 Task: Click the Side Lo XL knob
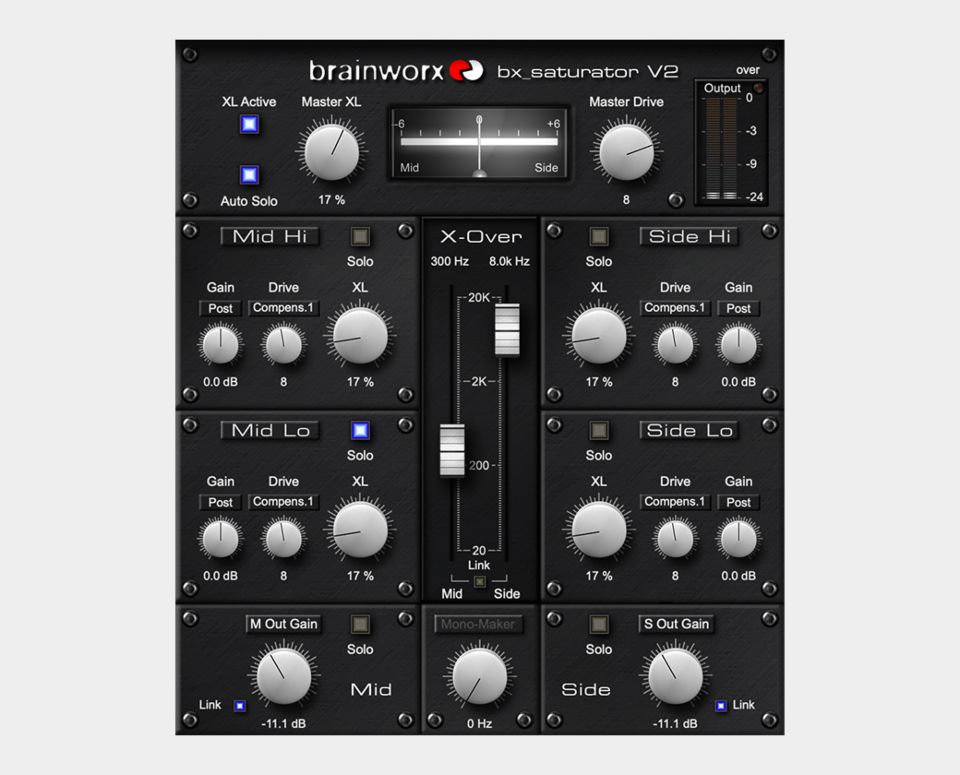(x=599, y=529)
